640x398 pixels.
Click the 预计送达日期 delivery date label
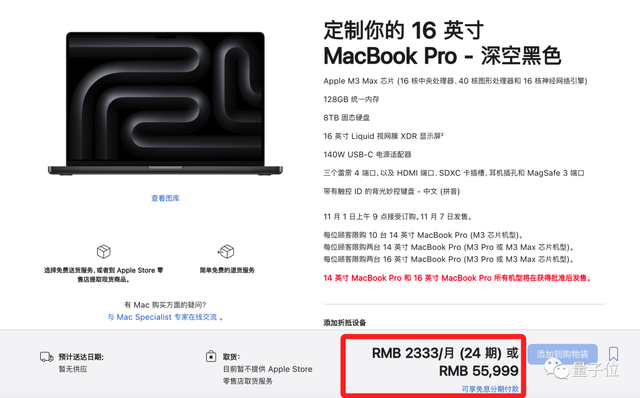pos(81,357)
